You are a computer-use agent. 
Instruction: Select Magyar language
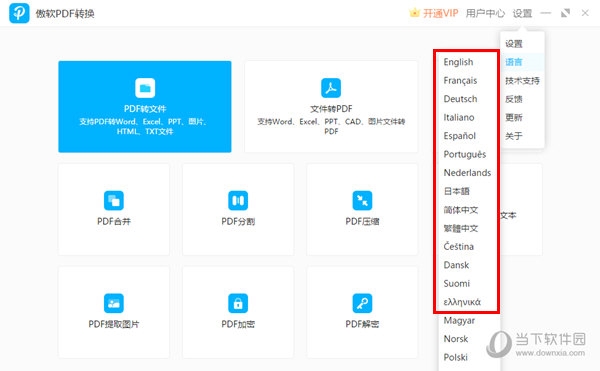point(459,321)
